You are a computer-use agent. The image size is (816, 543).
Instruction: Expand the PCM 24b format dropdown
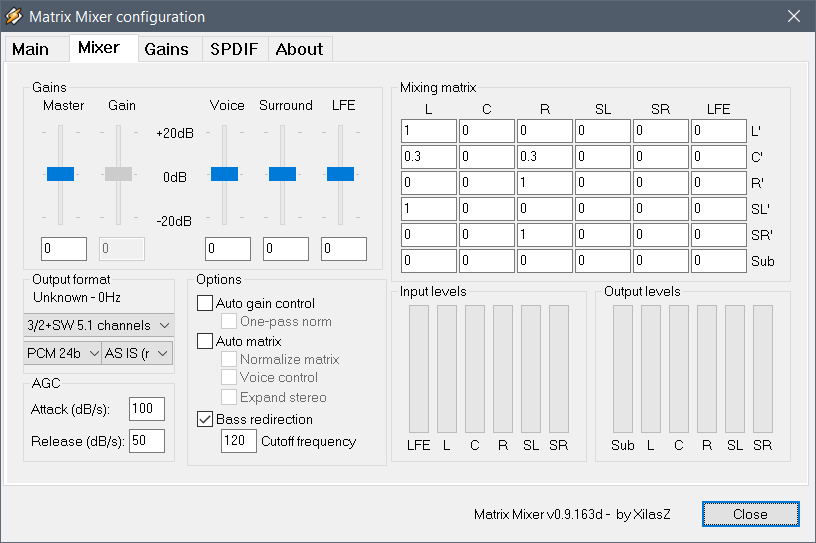[62, 353]
